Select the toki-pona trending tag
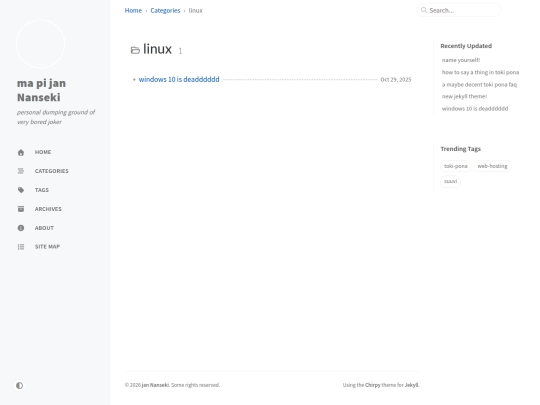The height and width of the screenshot is (405, 540). (455, 166)
